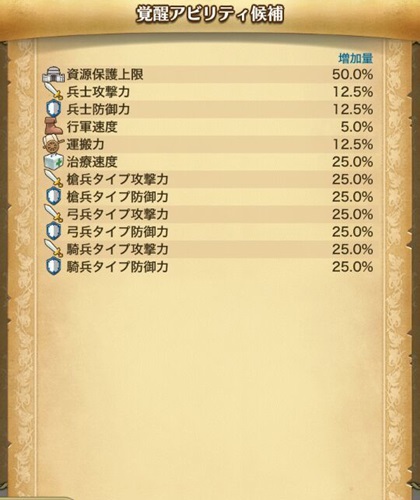Click the sword icon beside 兵士攻撃力
The height and width of the screenshot is (500, 420).
click(54, 91)
